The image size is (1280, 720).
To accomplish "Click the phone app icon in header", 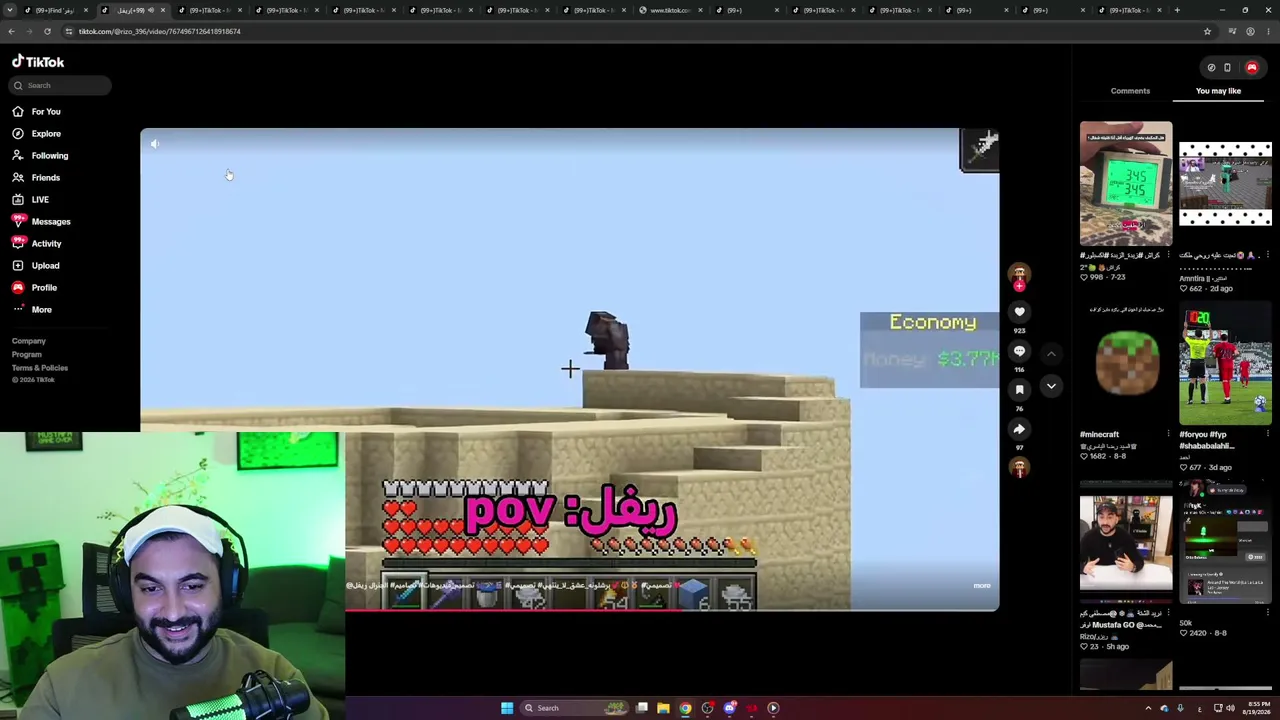I will [x=1227, y=68].
